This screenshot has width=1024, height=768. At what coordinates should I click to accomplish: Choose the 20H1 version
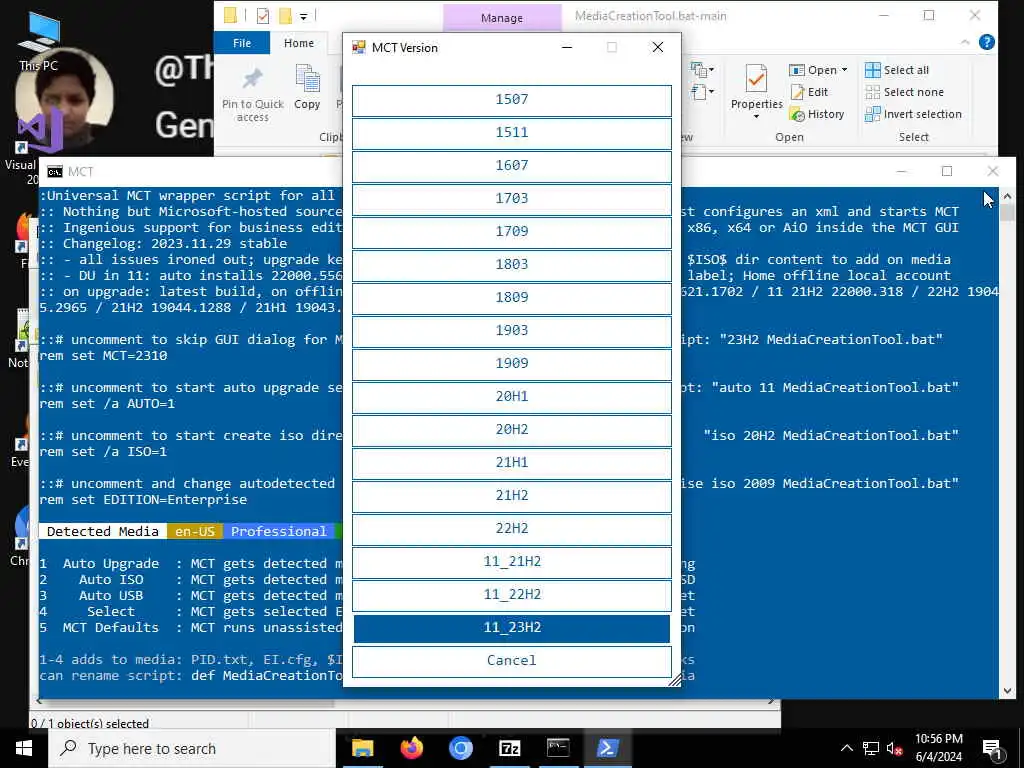[x=511, y=397]
